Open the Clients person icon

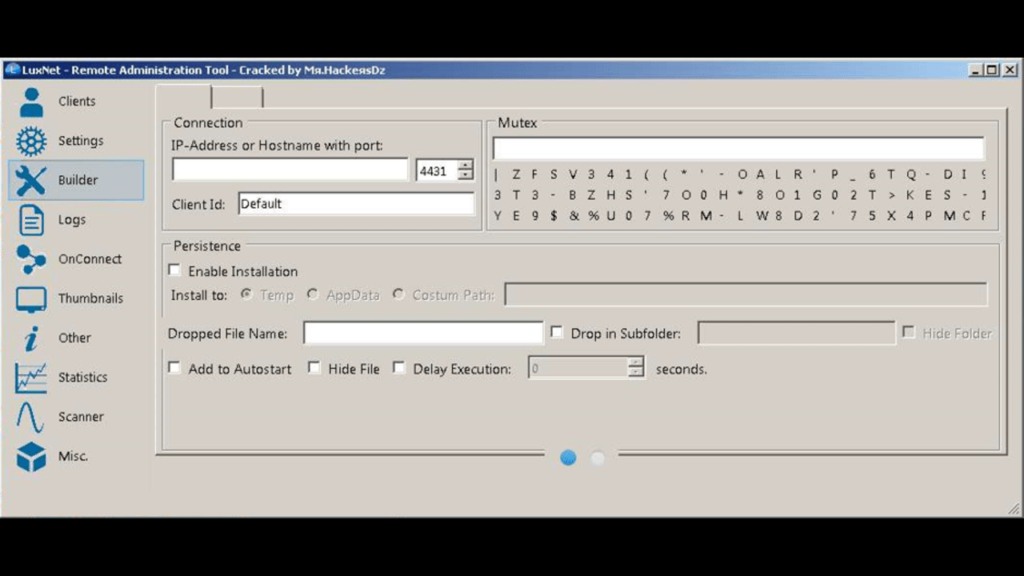[x=31, y=101]
